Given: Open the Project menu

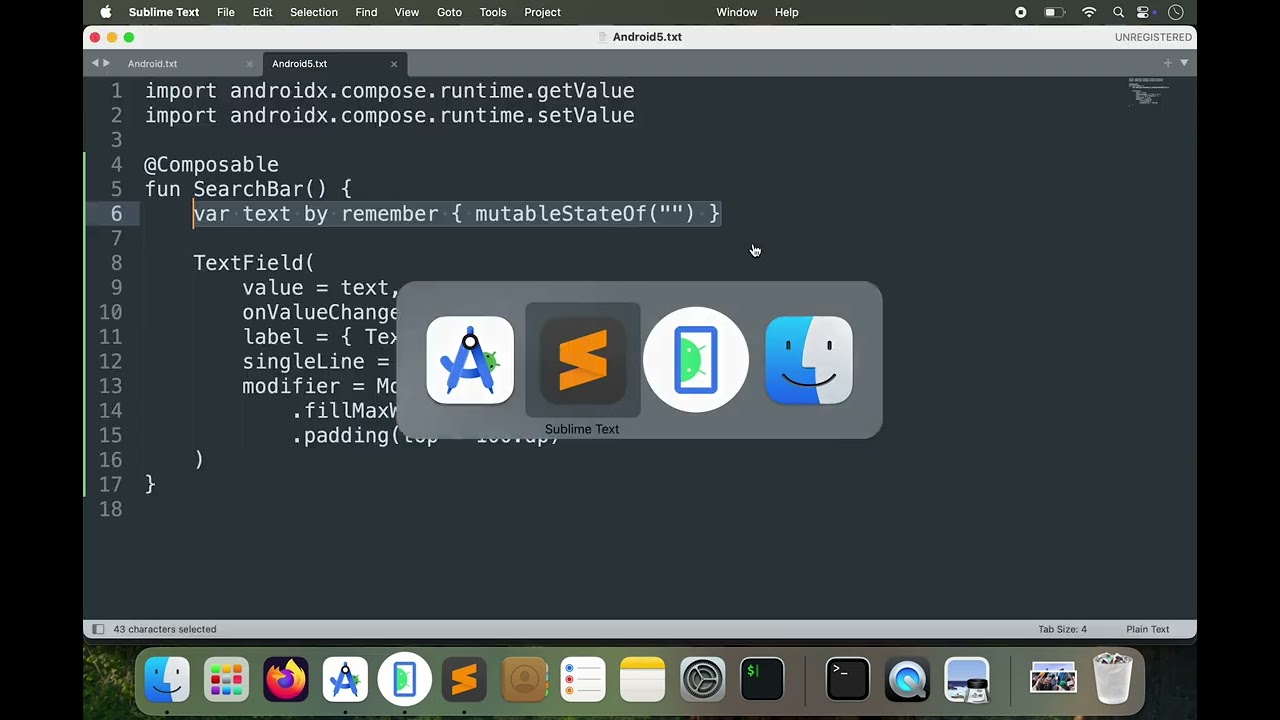Looking at the screenshot, I should click(542, 12).
